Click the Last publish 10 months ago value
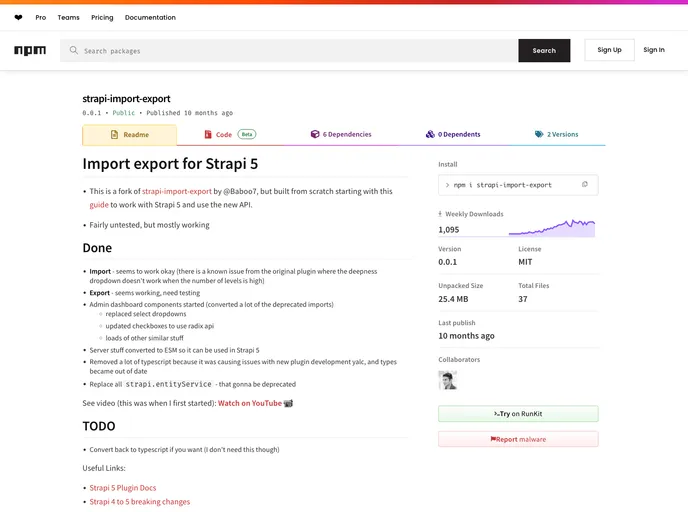 (466, 336)
